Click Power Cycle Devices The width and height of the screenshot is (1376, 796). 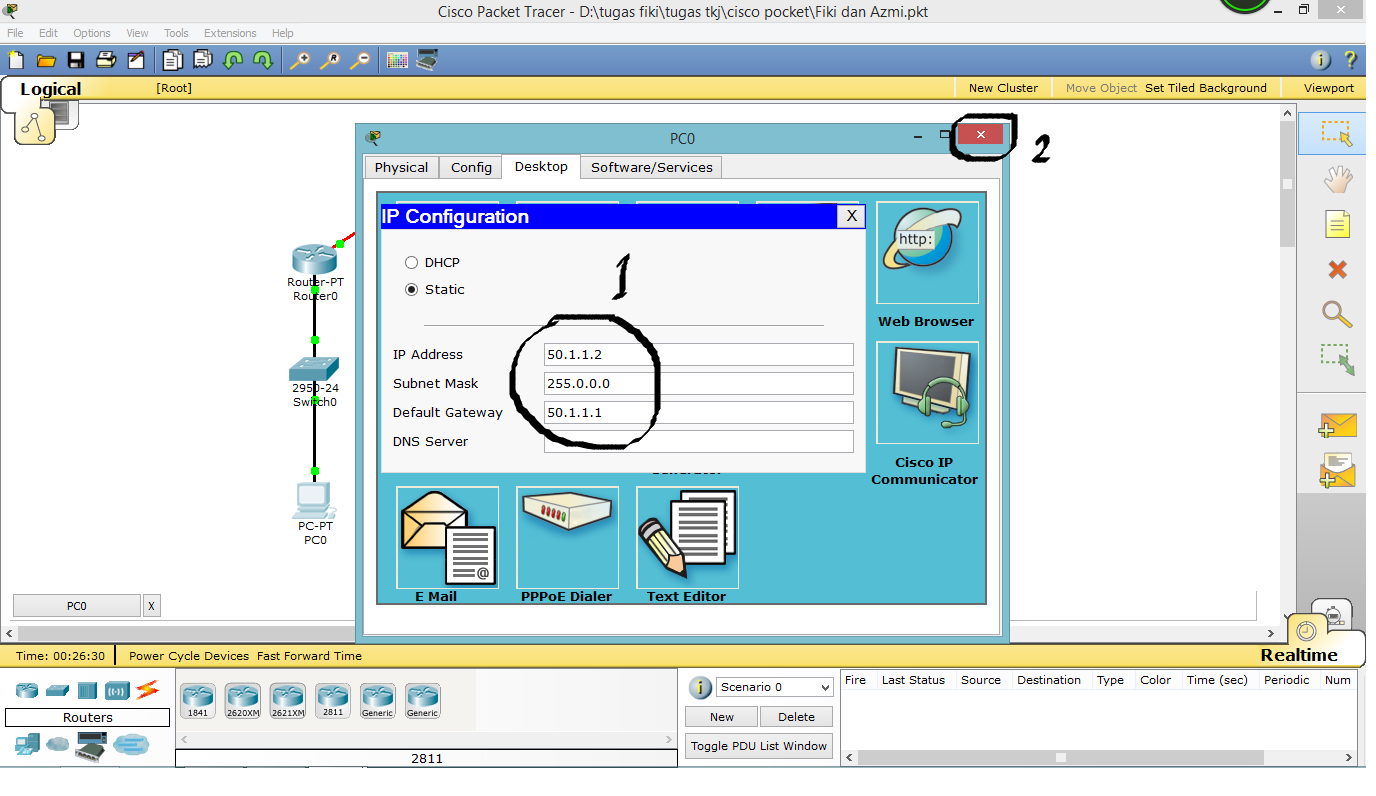(189, 656)
